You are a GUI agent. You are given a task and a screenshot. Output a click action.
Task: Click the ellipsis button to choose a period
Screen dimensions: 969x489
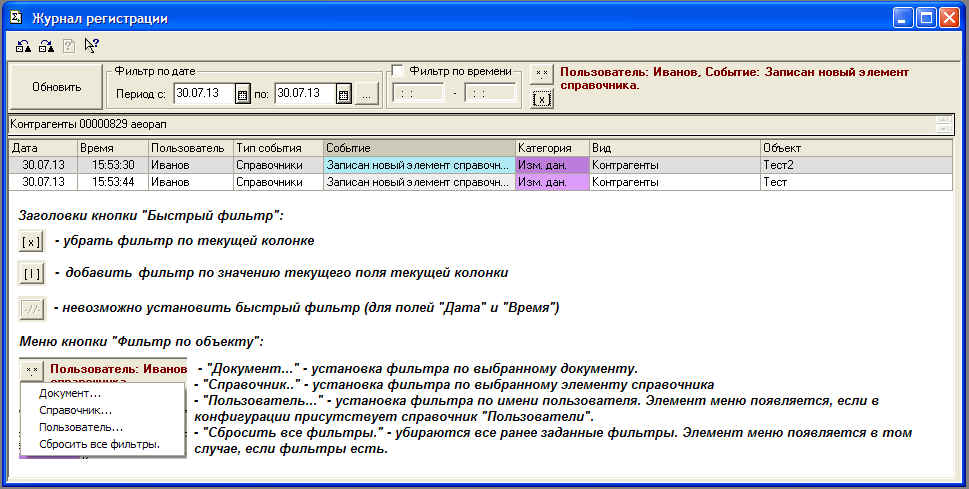(366, 95)
